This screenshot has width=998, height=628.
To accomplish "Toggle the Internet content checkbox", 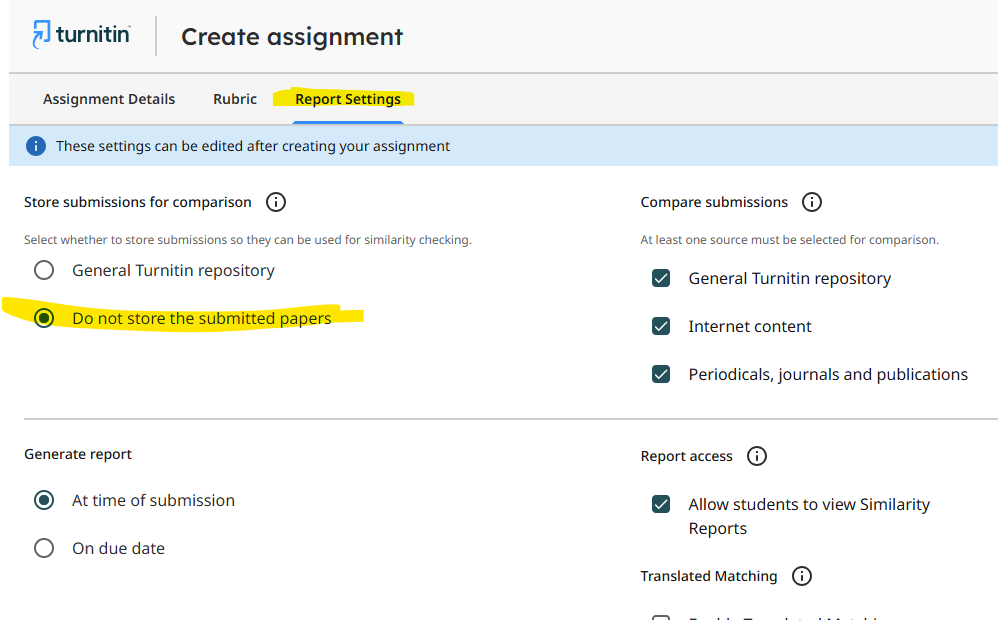I will point(661,326).
